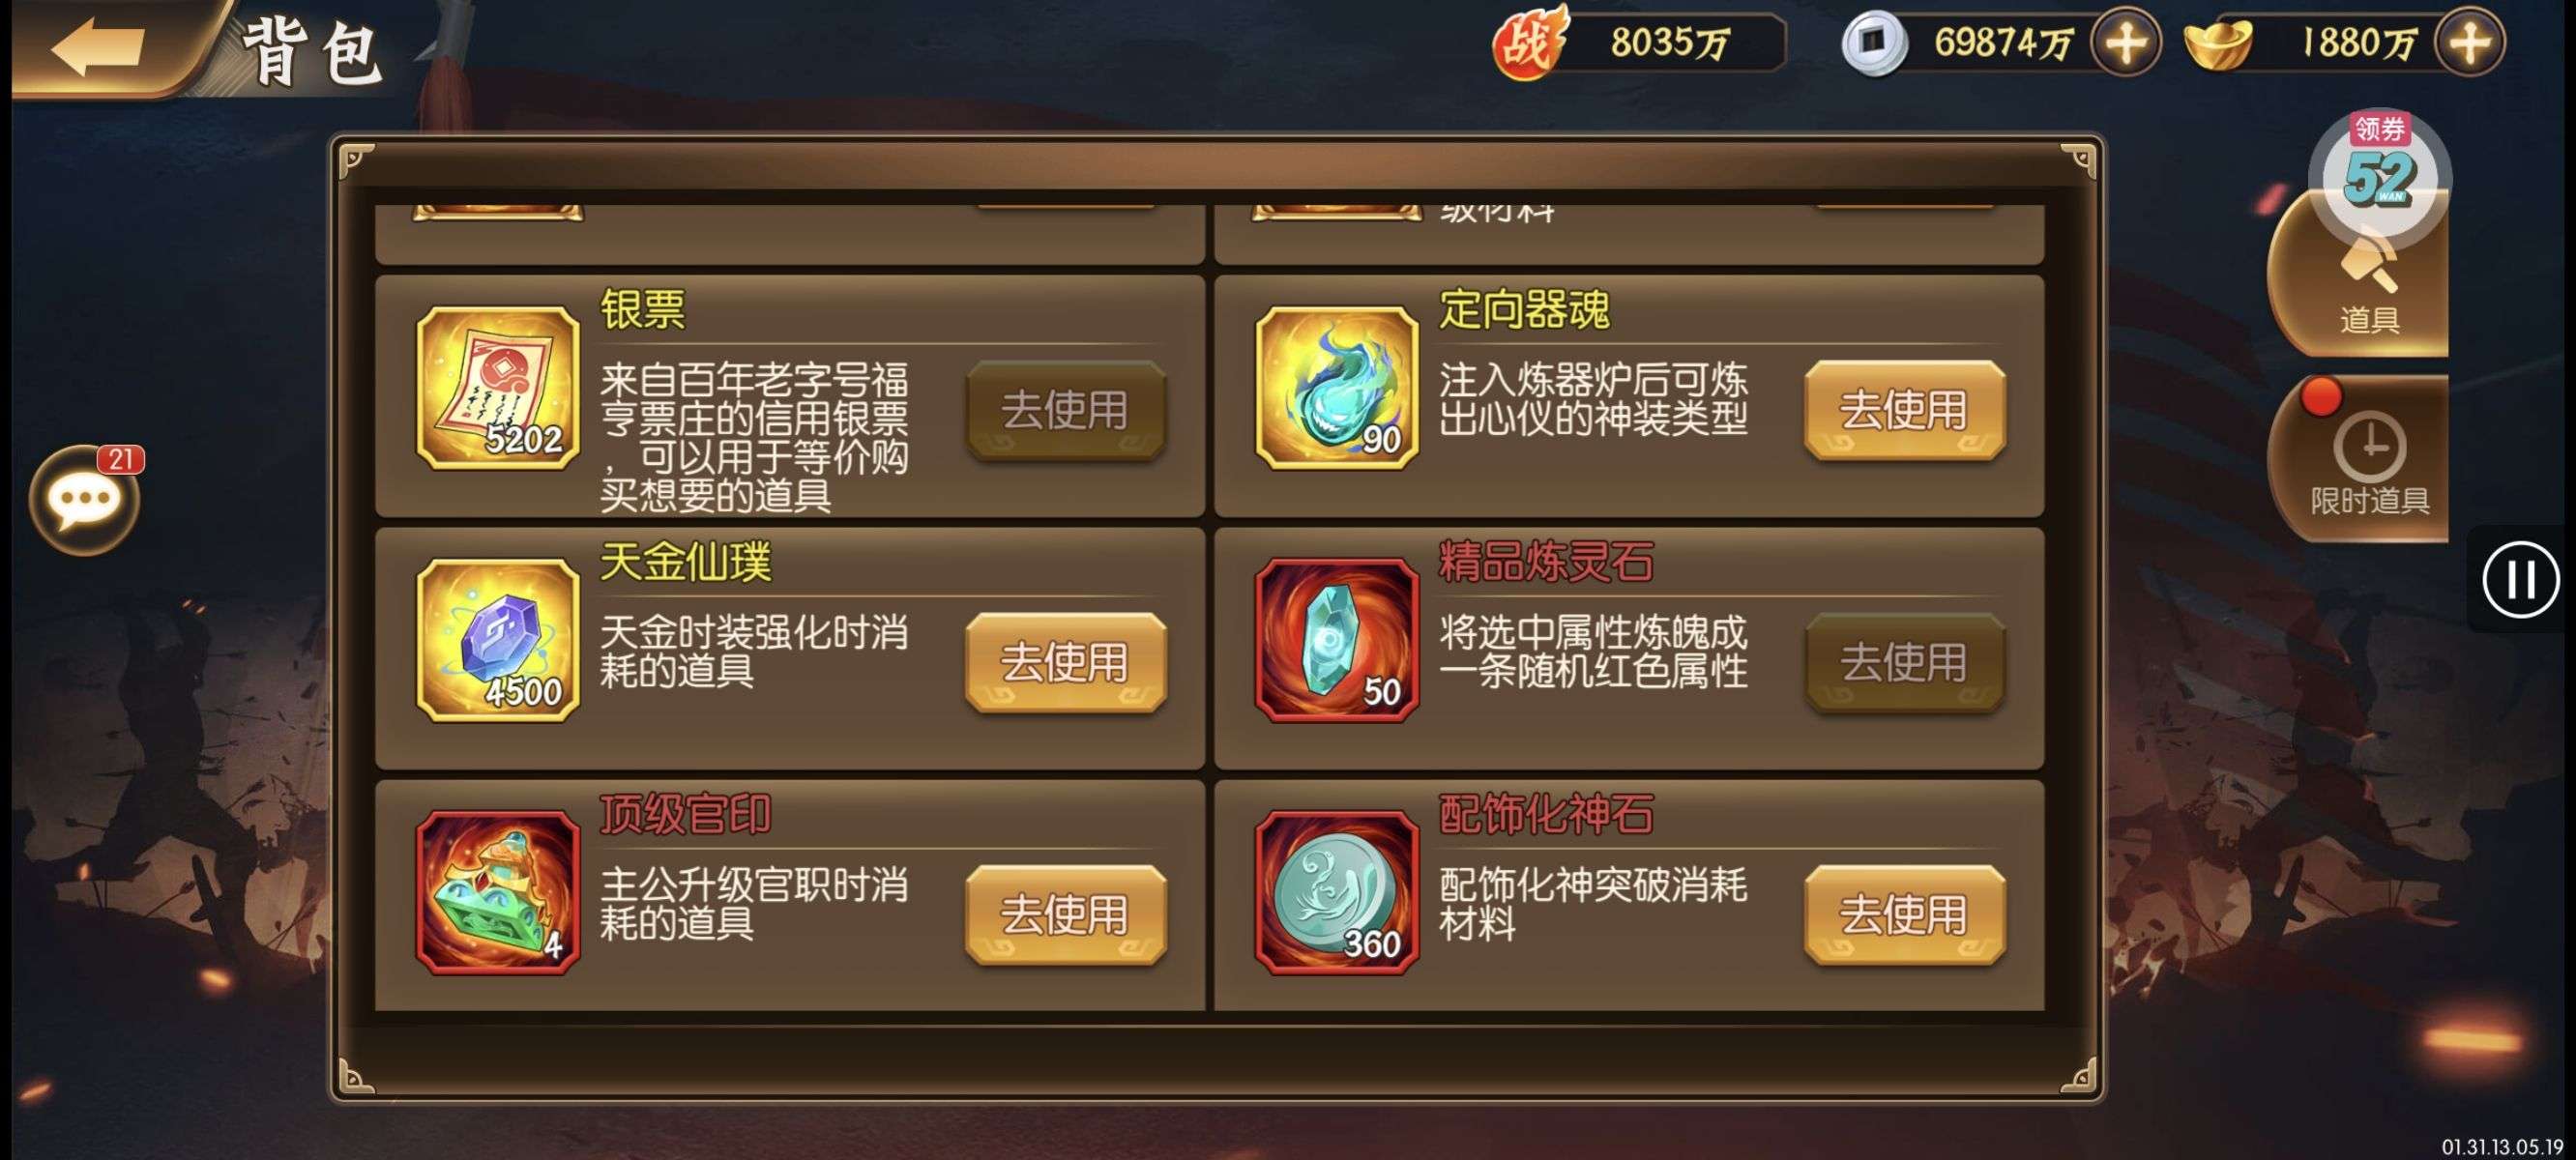Screen dimensions: 2576x1160
Task: Click 去使用 for 定向器魂
Action: (x=1904, y=410)
